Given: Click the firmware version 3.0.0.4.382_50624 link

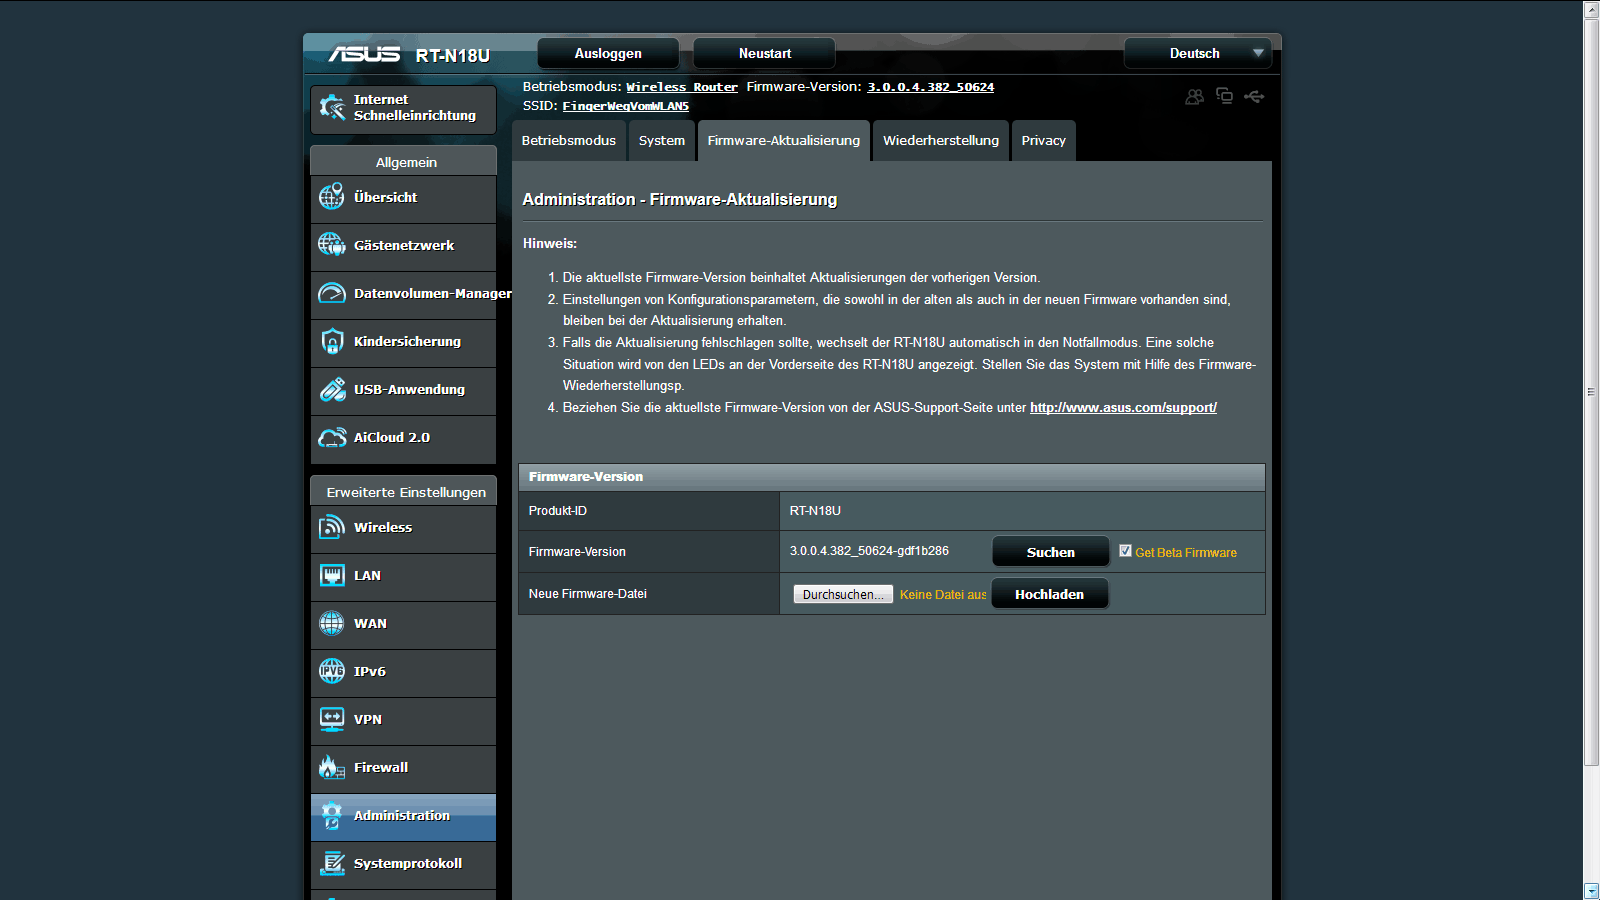Looking at the screenshot, I should point(930,87).
